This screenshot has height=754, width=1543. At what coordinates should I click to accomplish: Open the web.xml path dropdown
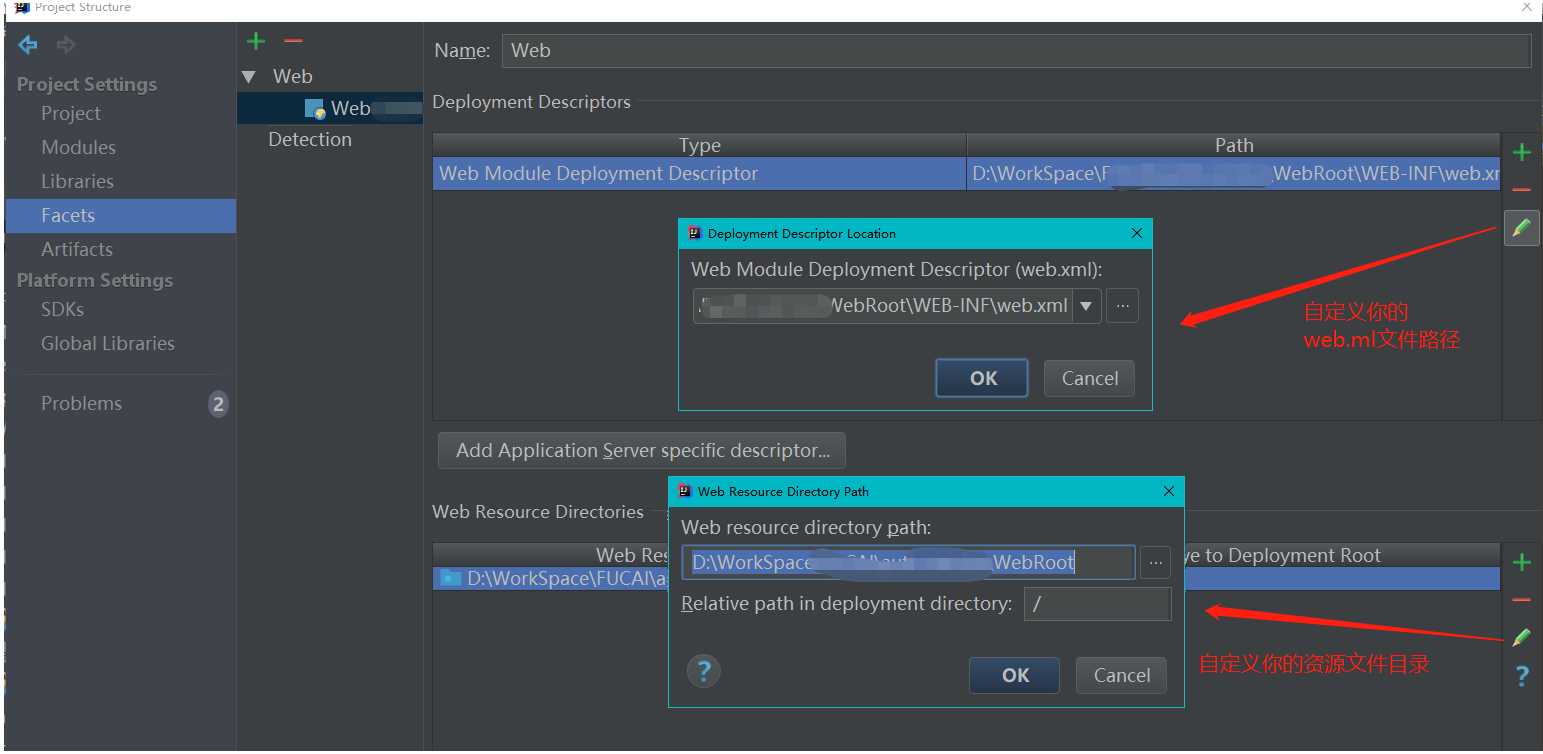click(x=1086, y=306)
